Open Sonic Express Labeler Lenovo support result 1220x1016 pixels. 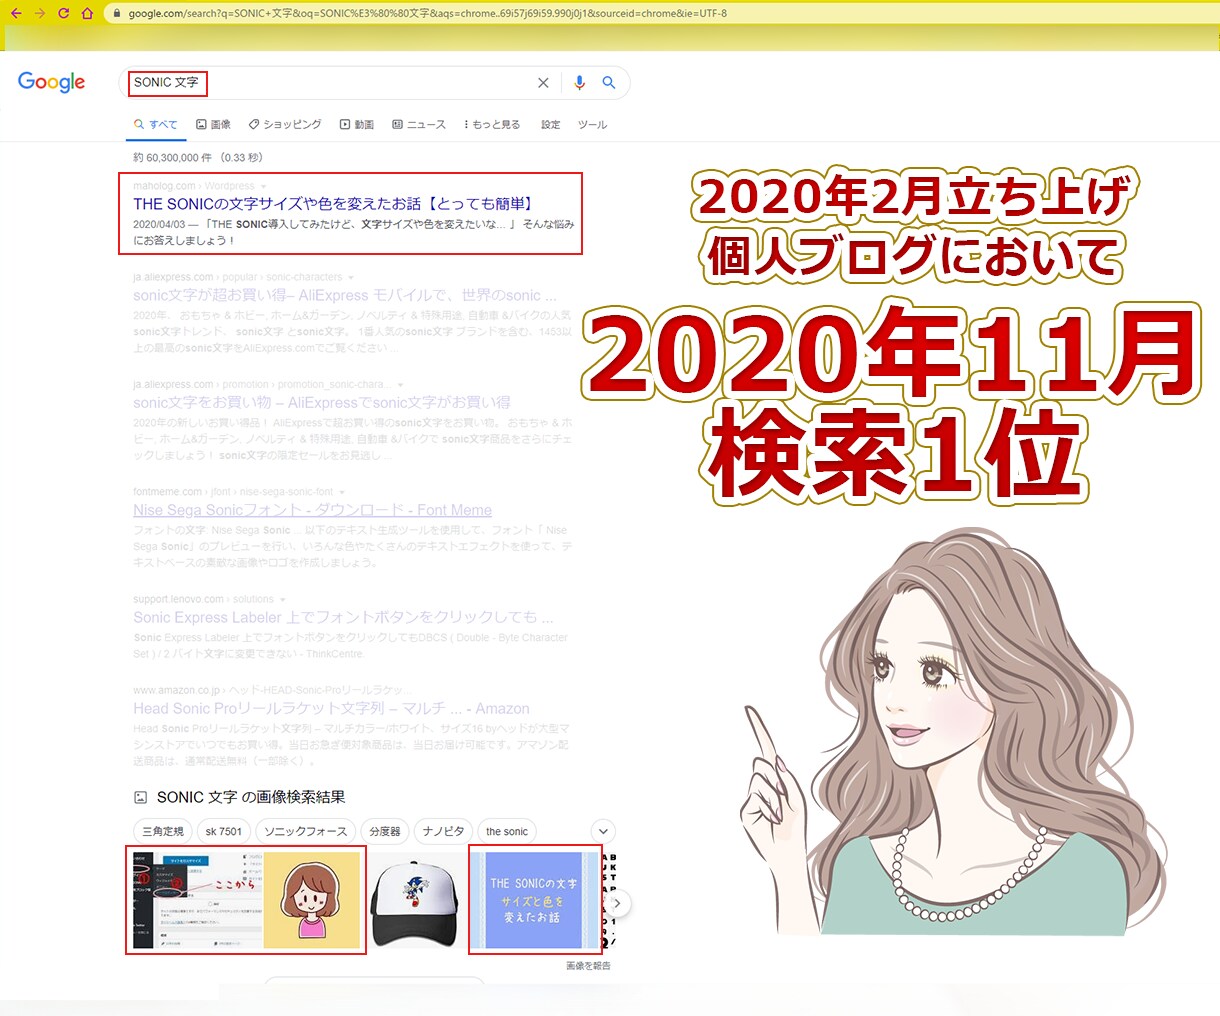(x=343, y=618)
